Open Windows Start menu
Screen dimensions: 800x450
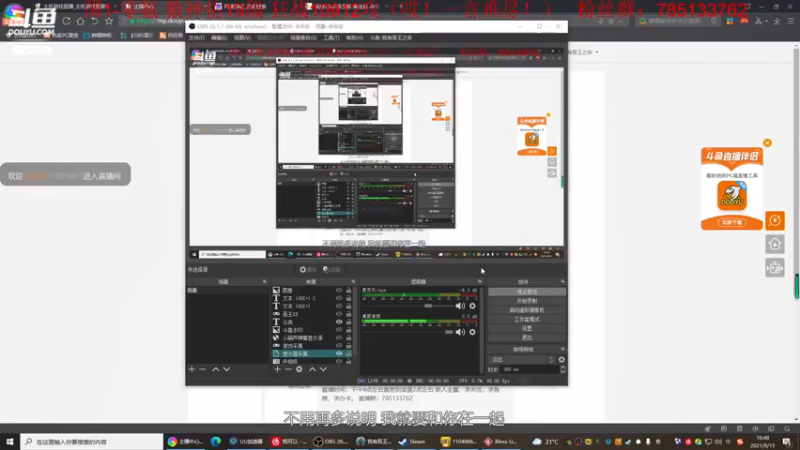point(10,441)
